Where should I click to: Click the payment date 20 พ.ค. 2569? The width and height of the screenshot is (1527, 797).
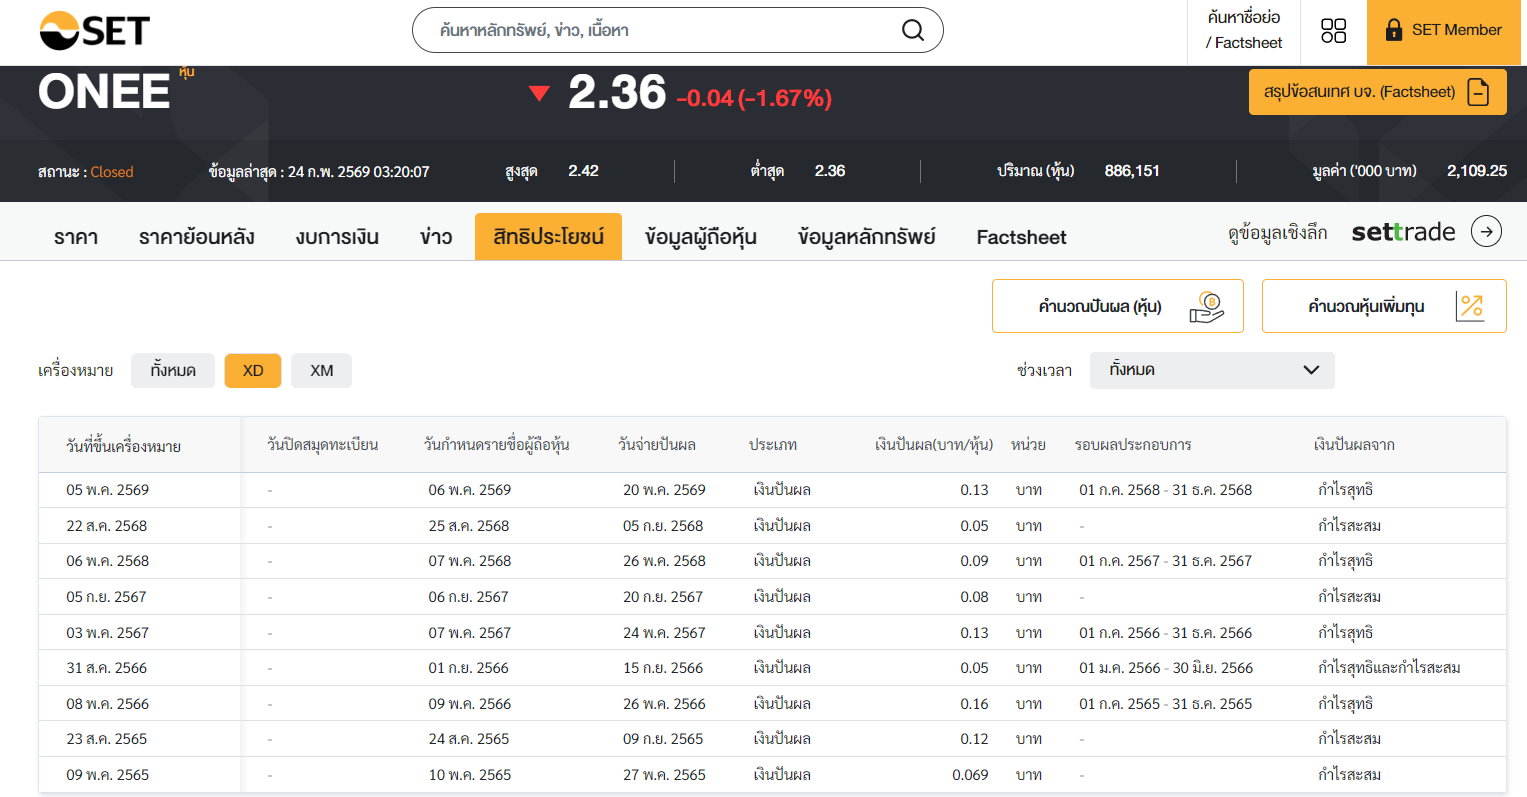click(664, 490)
